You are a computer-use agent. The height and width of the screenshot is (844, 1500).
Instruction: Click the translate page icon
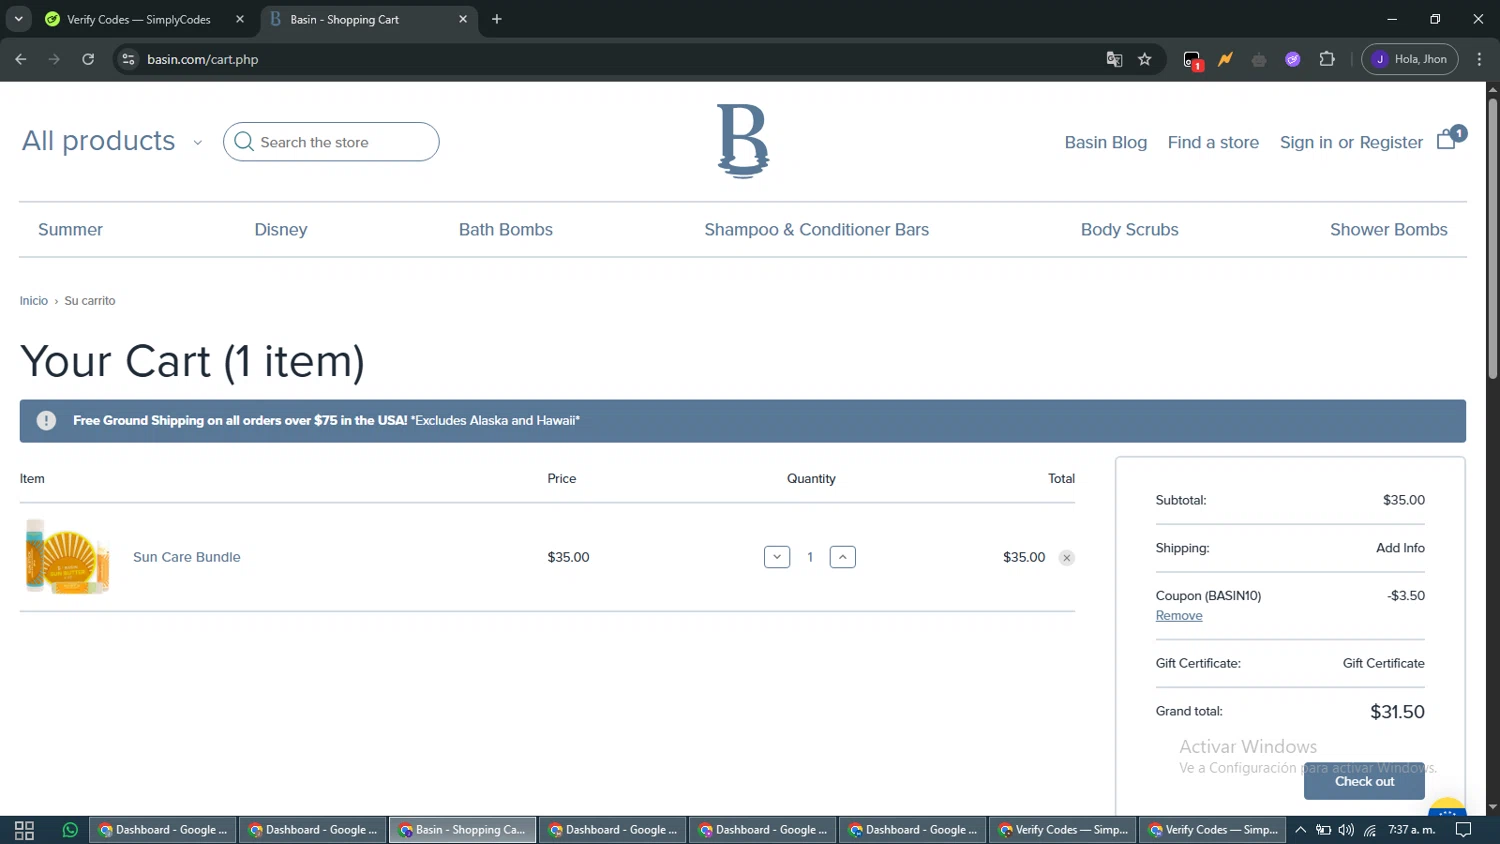1114,59
